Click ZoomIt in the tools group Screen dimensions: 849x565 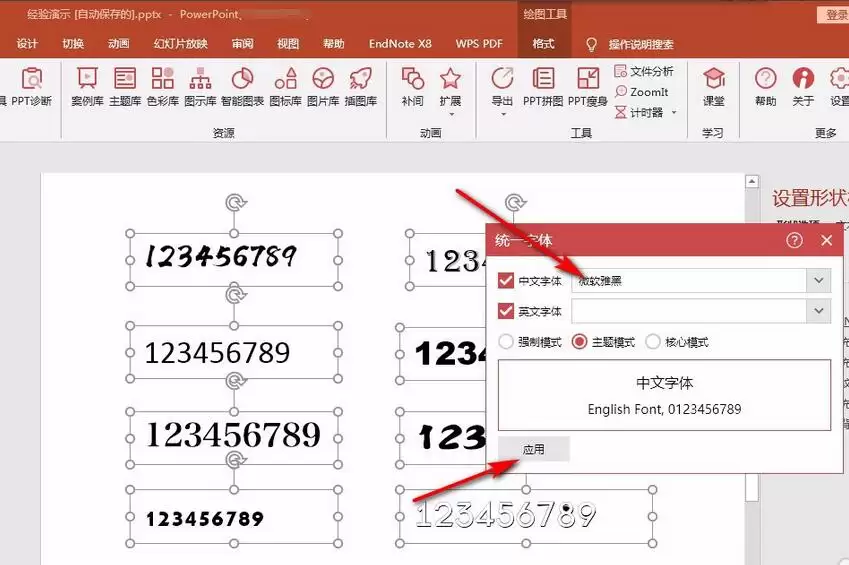(642, 92)
